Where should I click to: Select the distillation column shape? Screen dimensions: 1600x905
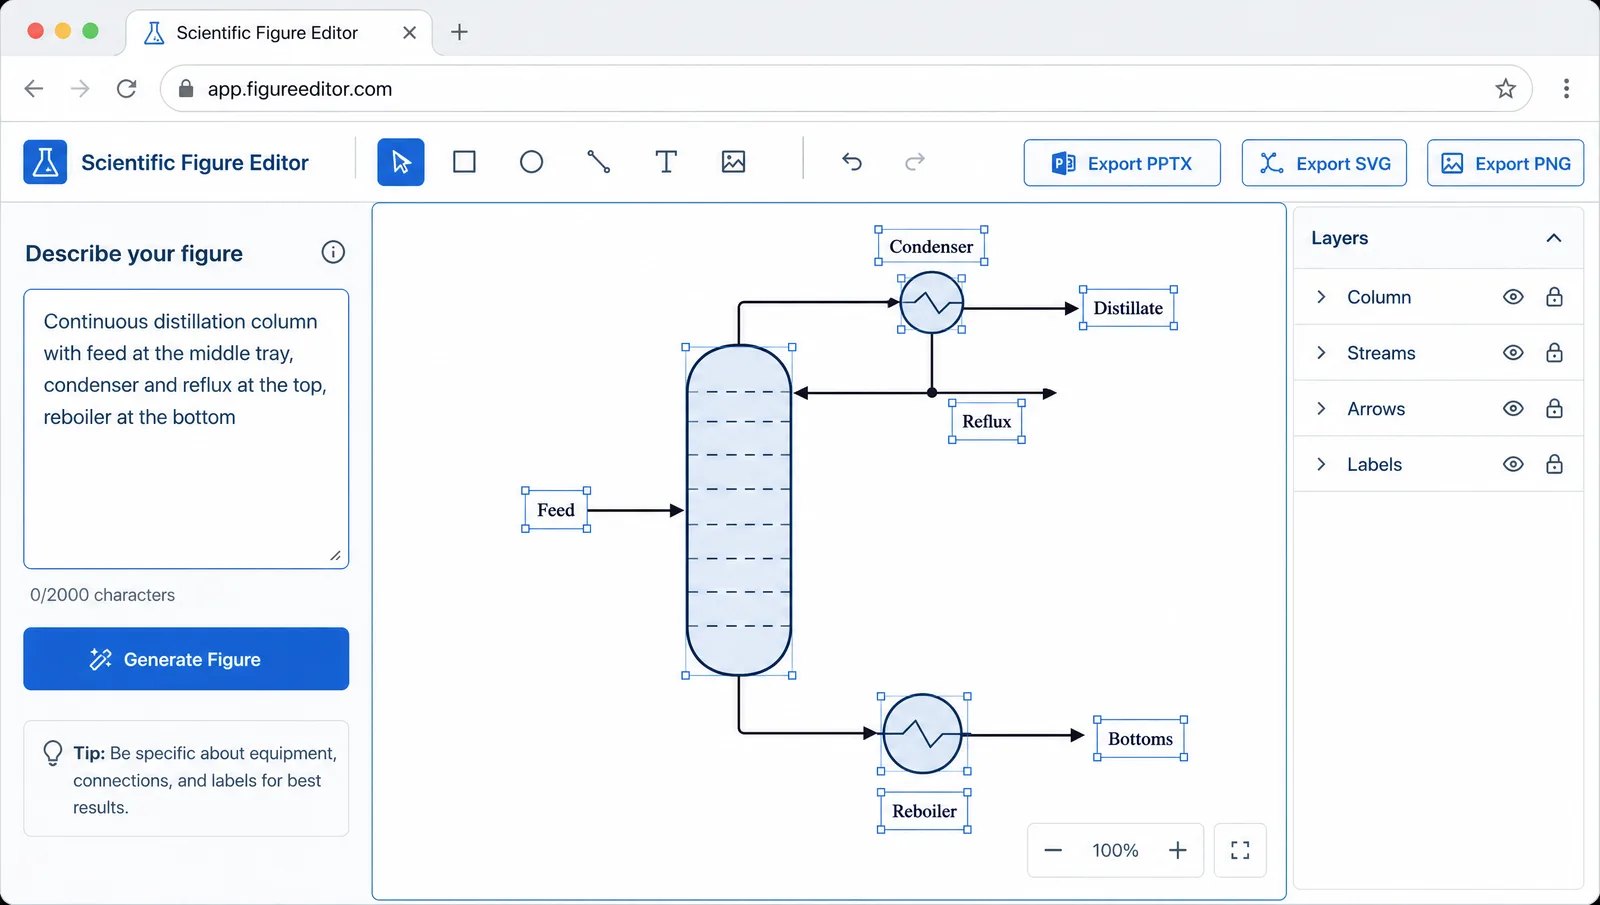tap(739, 511)
